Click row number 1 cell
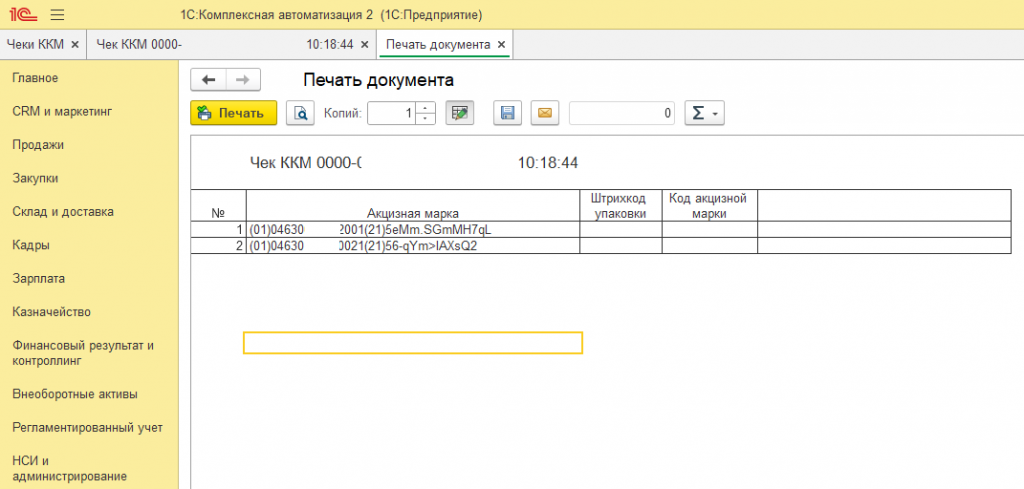 coord(218,230)
